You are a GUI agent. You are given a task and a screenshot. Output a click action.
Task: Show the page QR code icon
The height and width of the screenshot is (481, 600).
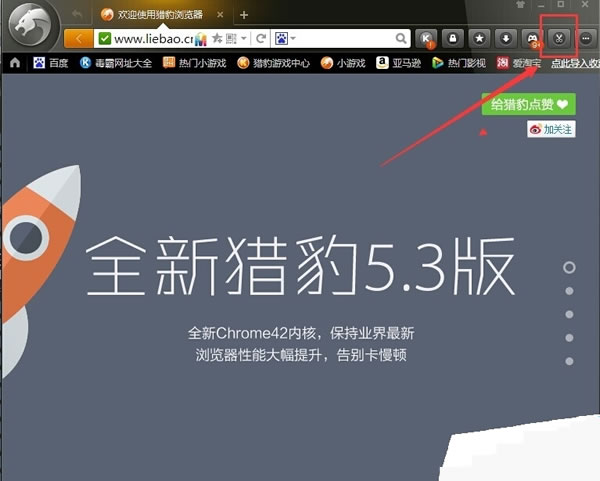click(x=231, y=38)
